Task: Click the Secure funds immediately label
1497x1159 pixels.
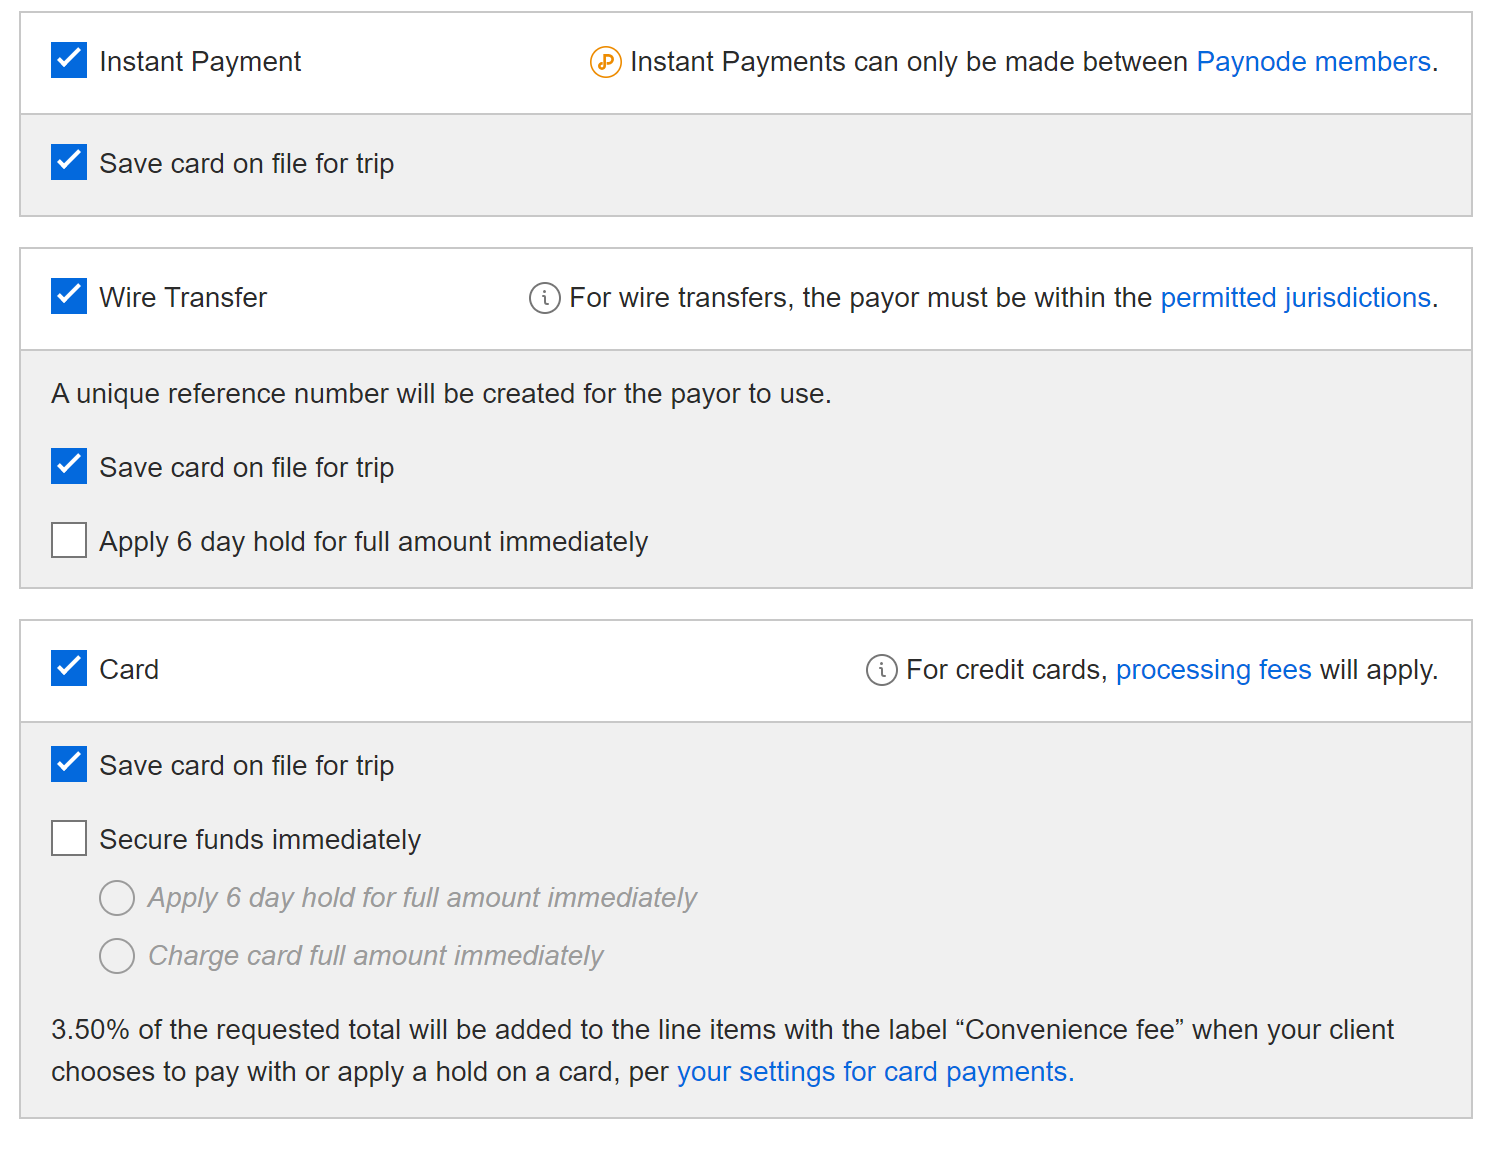Action: [x=260, y=840]
